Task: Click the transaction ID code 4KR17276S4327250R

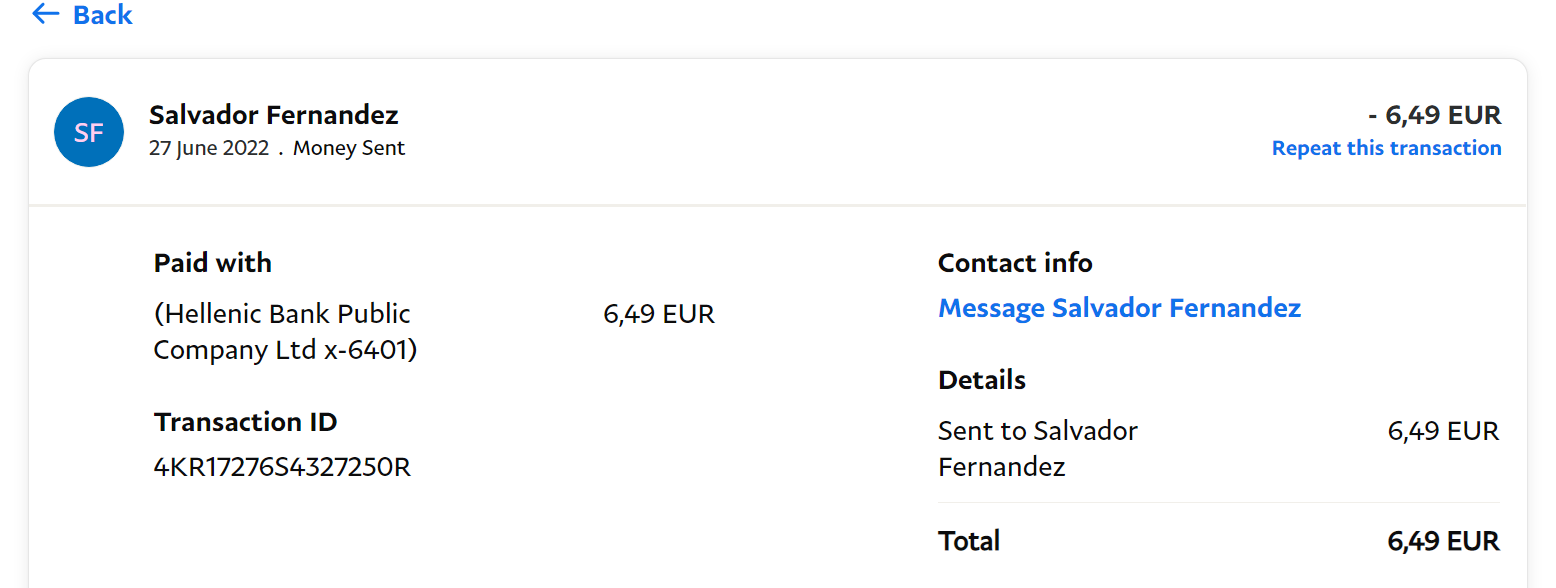Action: pyautogui.click(x=282, y=467)
